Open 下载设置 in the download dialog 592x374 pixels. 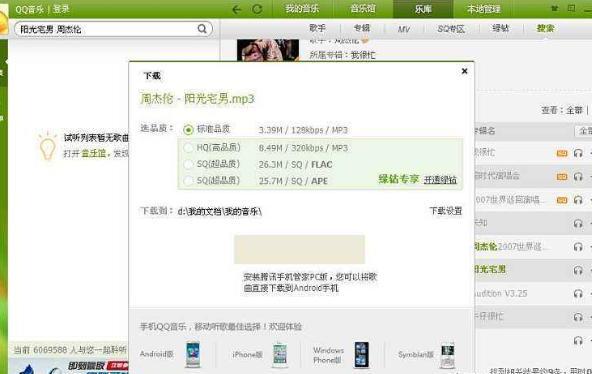tap(446, 211)
